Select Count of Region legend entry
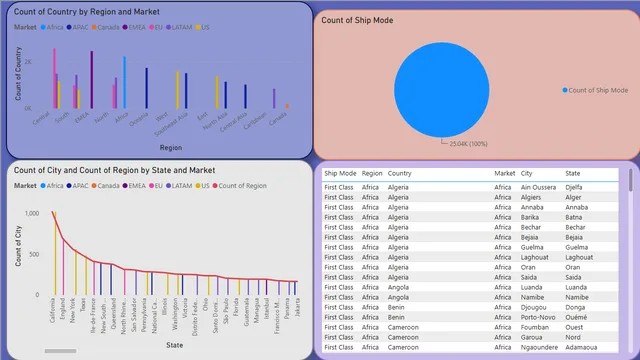 click(239, 186)
